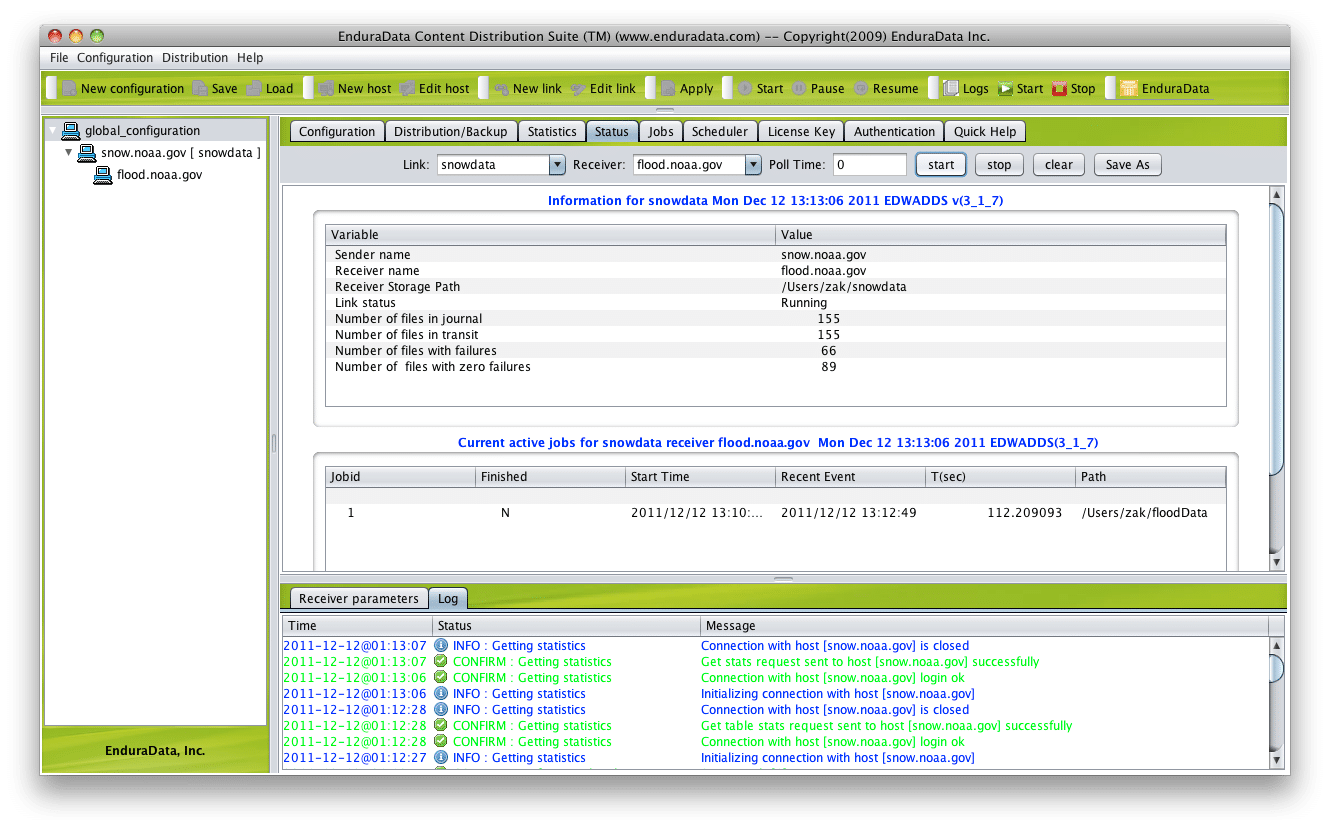The width and height of the screenshot is (1330, 830).
Task: Click the Link status value Running
Action: 804,303
